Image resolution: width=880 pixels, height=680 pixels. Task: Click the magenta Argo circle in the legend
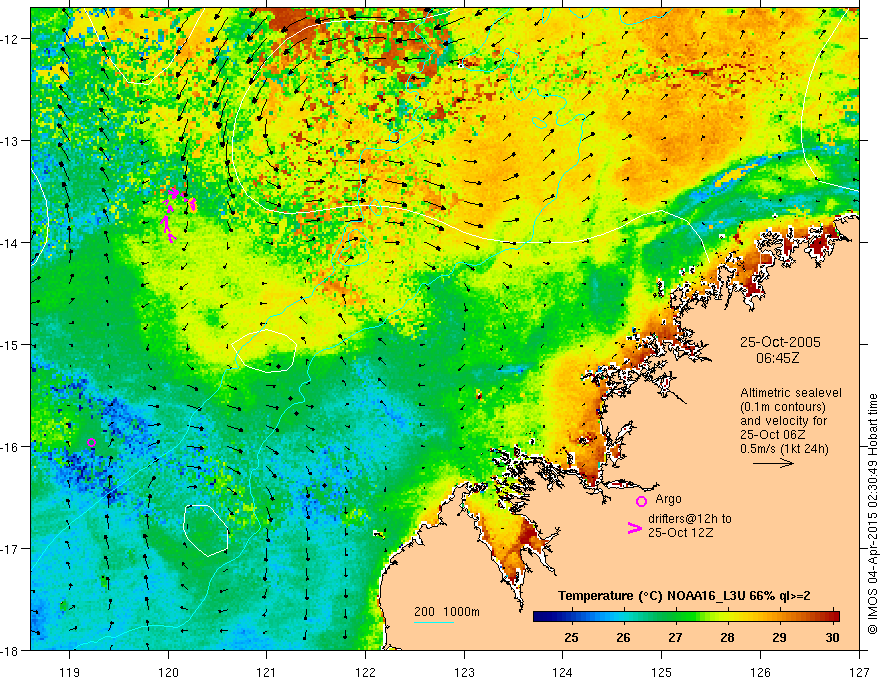coord(641,501)
